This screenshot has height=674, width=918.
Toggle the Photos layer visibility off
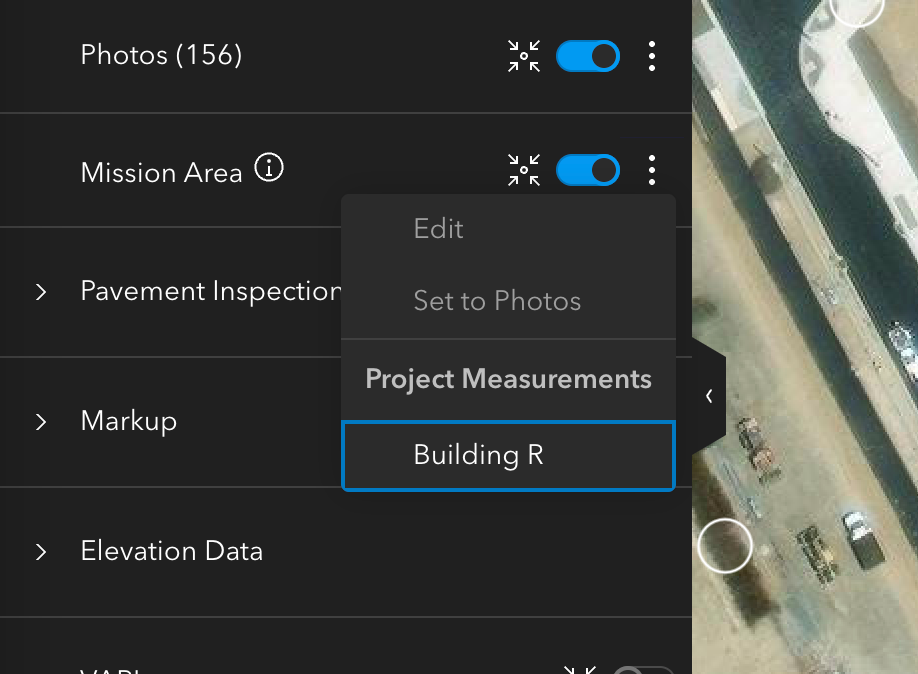(x=588, y=56)
